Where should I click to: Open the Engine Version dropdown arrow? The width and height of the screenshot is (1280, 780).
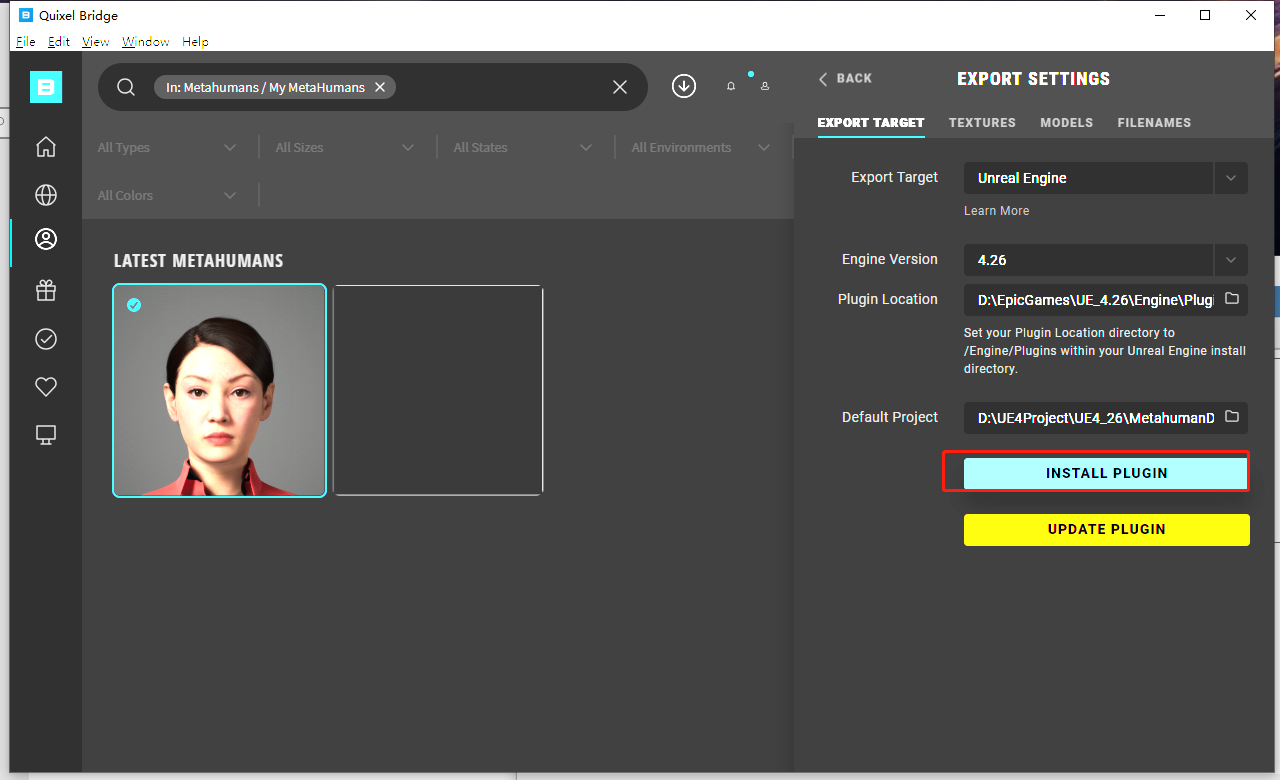click(x=1231, y=259)
